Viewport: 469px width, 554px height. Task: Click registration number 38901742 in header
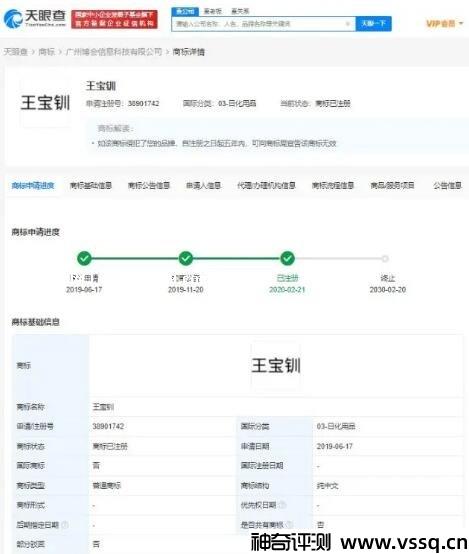click(143, 104)
